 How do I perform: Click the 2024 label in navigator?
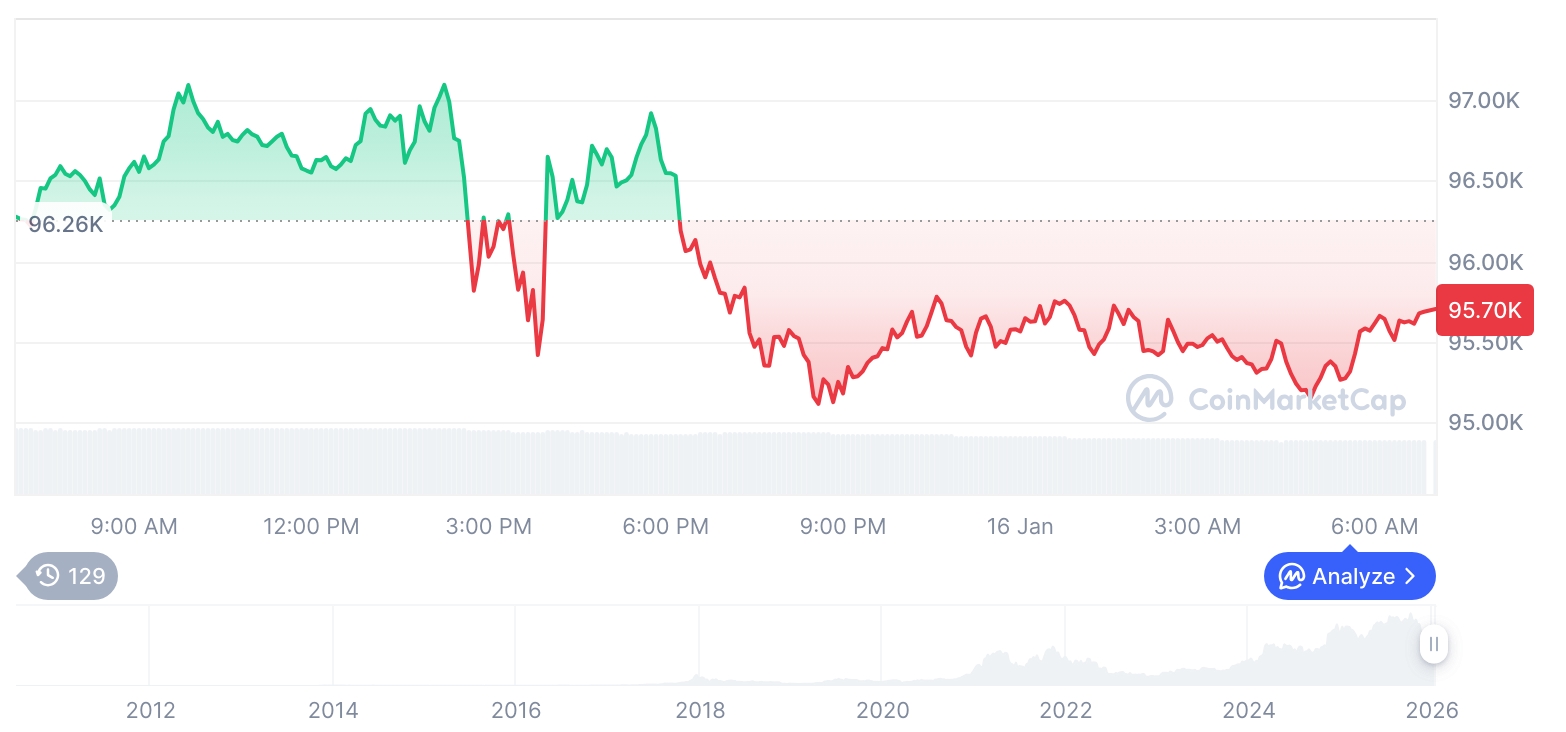click(x=1249, y=711)
